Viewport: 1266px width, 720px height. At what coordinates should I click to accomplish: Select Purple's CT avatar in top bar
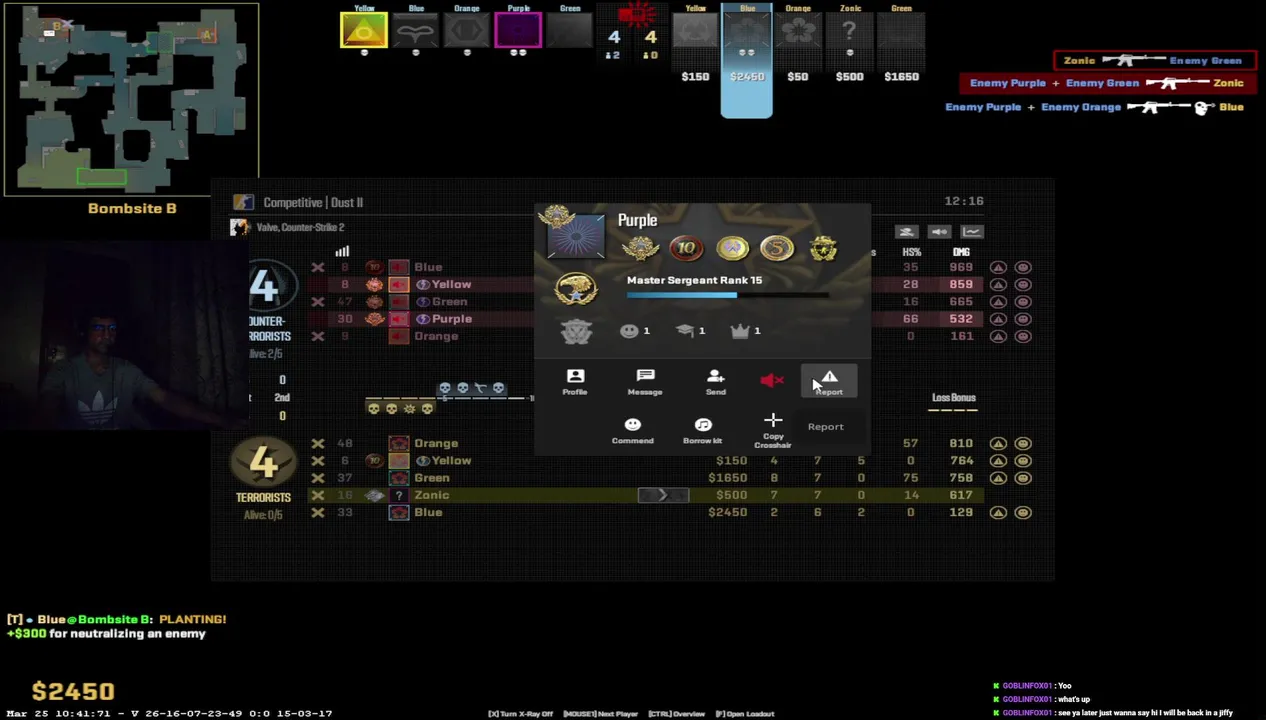[518, 30]
